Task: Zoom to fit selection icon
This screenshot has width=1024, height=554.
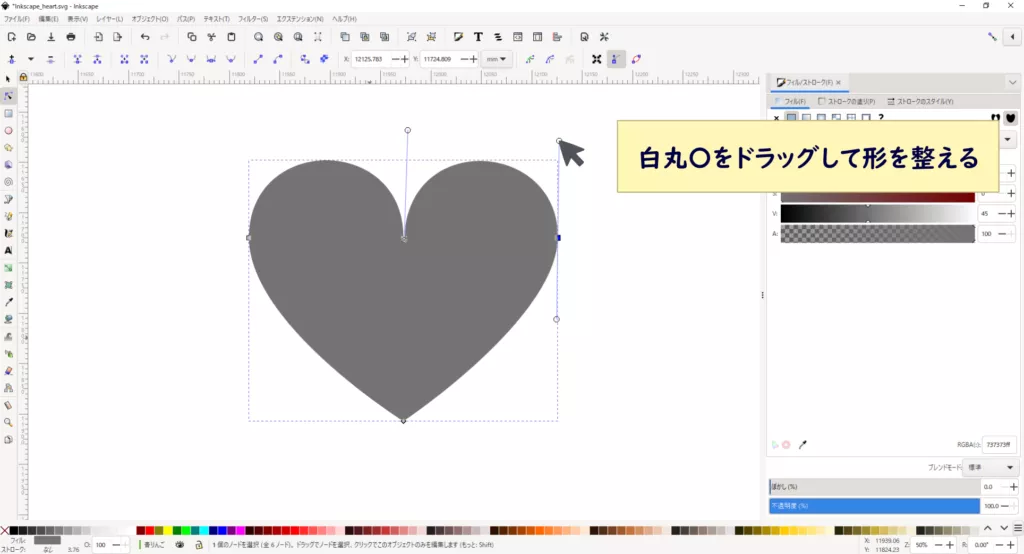Action: coord(259,37)
